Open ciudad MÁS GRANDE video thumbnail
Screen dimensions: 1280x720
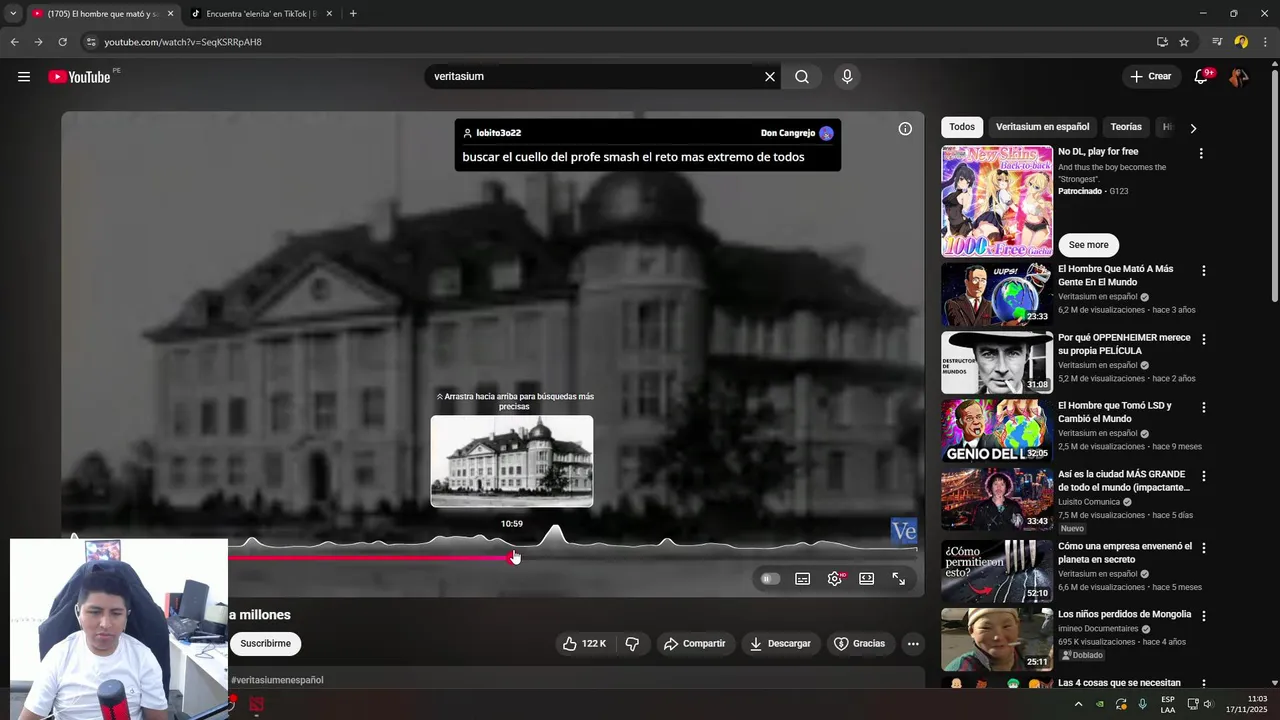coord(997,499)
